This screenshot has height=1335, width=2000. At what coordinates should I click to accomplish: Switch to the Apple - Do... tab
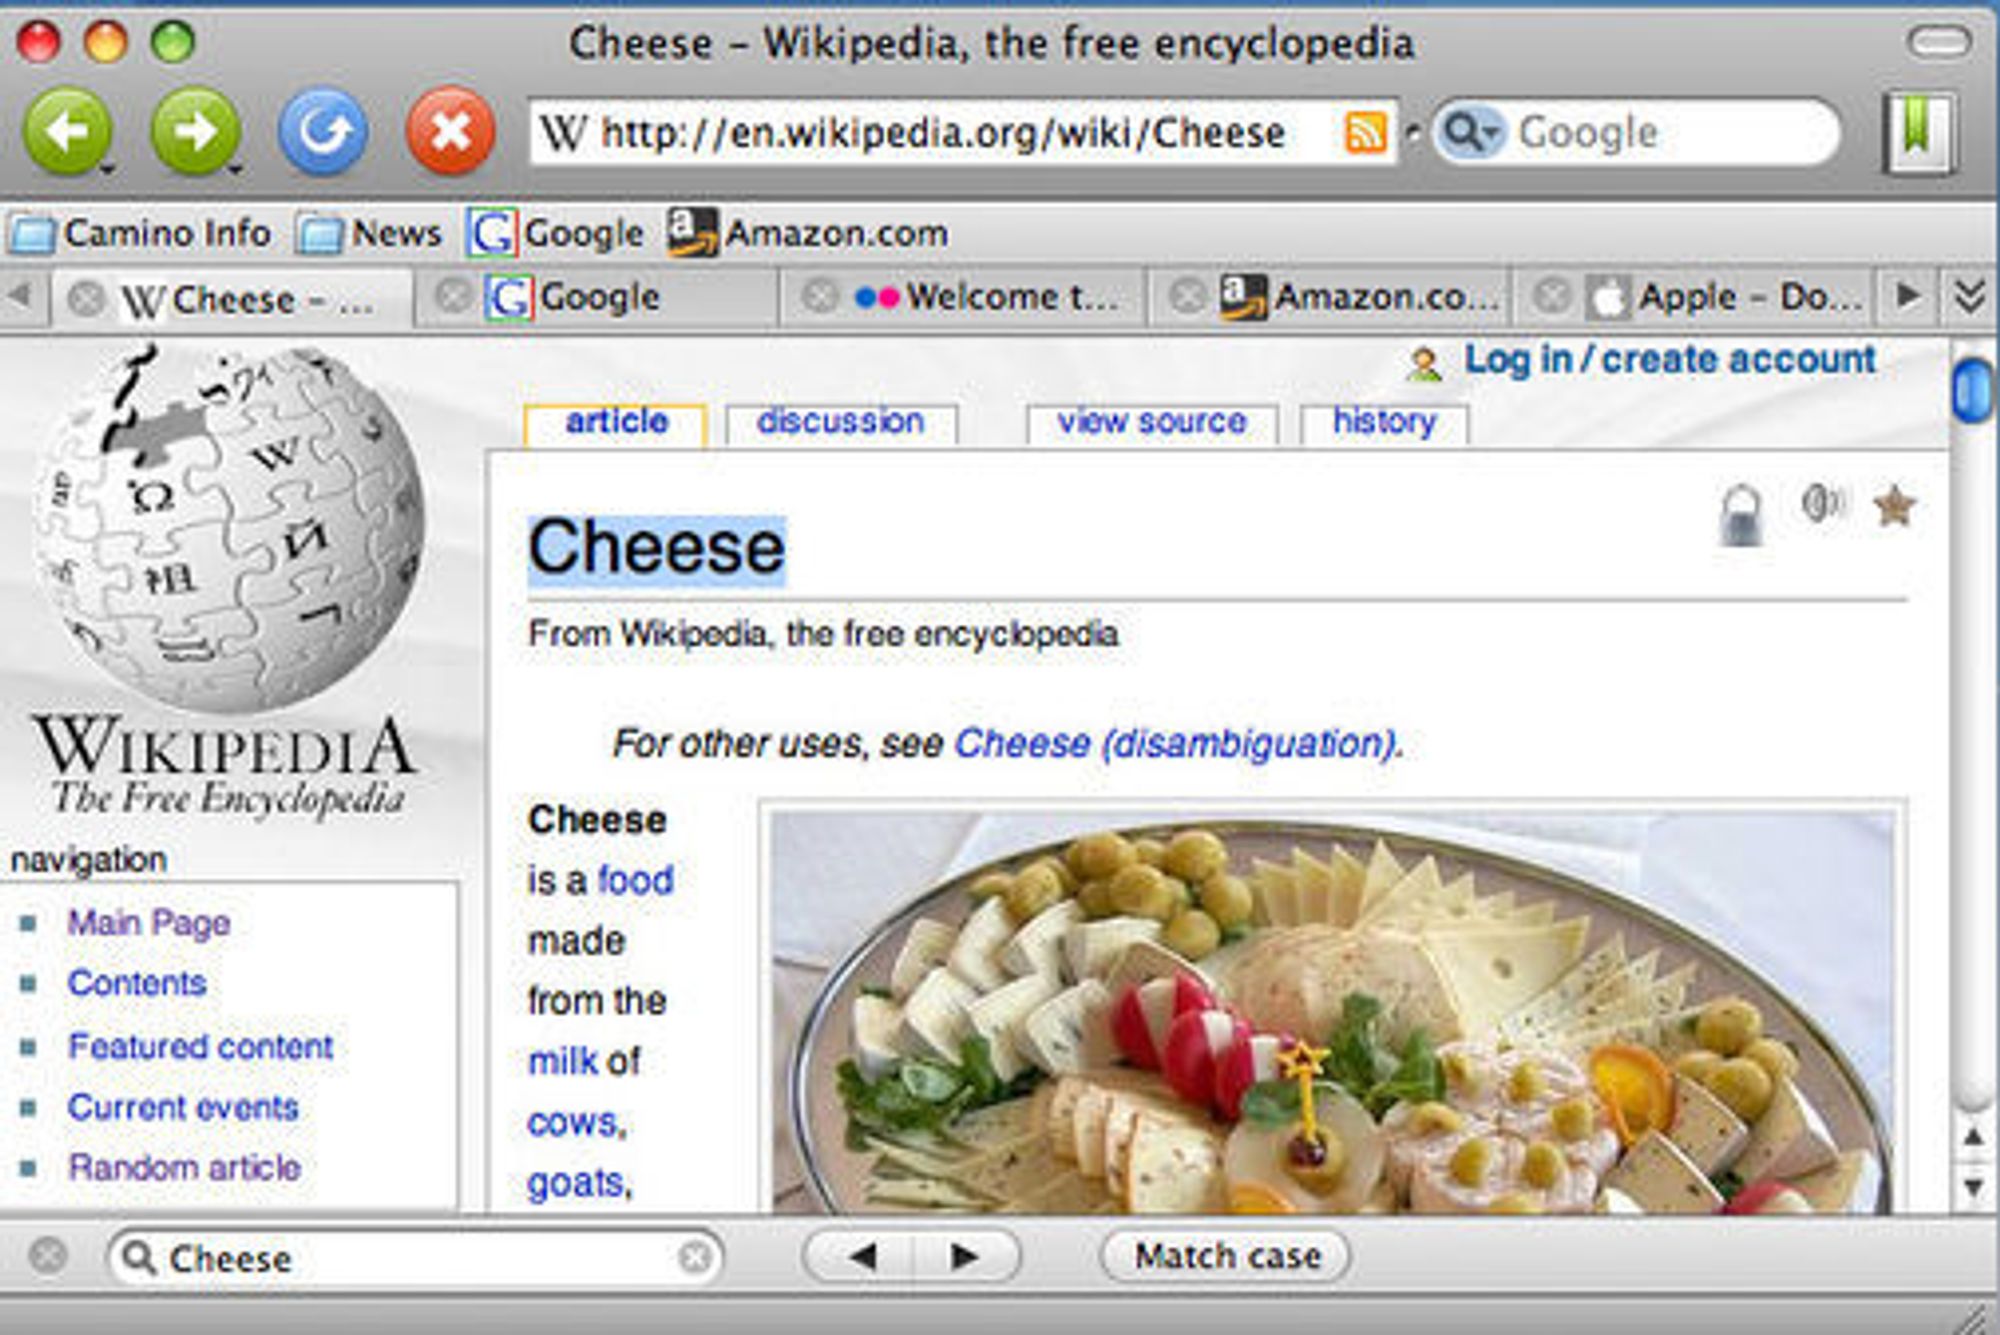pos(1692,297)
